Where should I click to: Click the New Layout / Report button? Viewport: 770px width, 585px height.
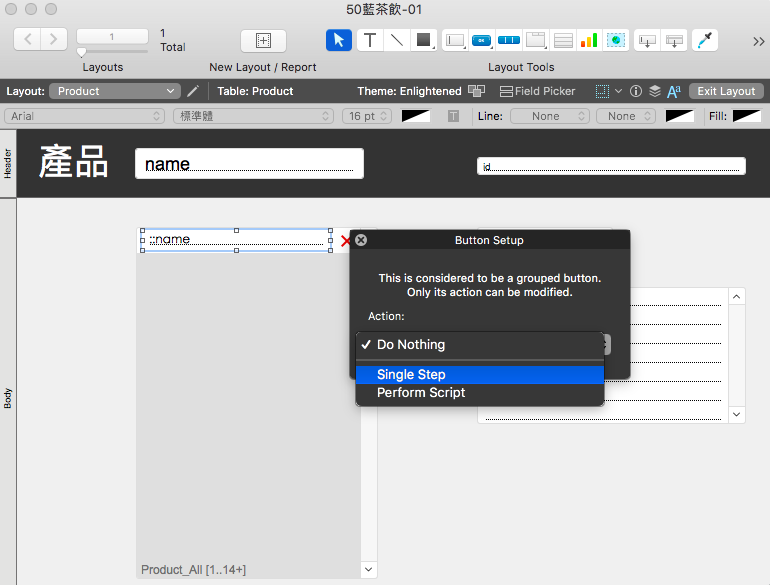coord(263,40)
